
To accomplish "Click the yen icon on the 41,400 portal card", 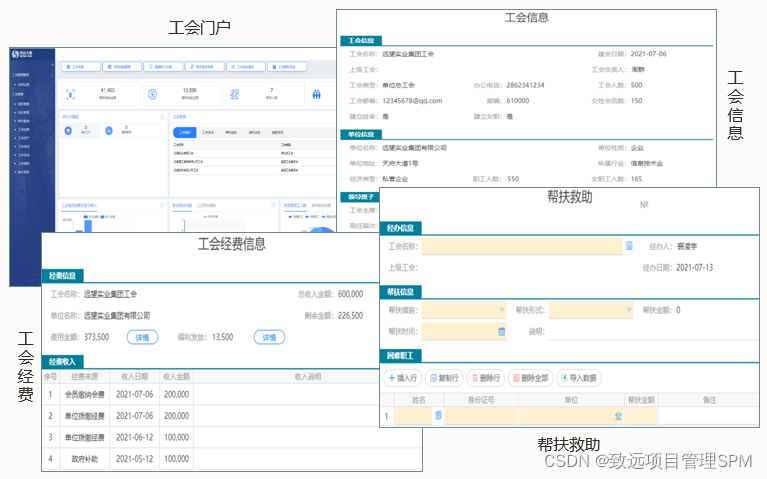I will coord(70,94).
